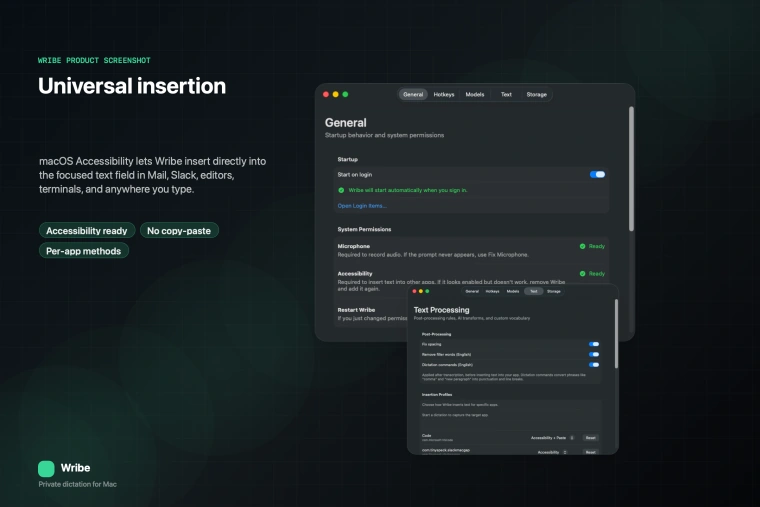Viewport: 760px width, 507px height.
Task: Switch to Hotkeys tab in General window
Action: pyautogui.click(x=444, y=94)
